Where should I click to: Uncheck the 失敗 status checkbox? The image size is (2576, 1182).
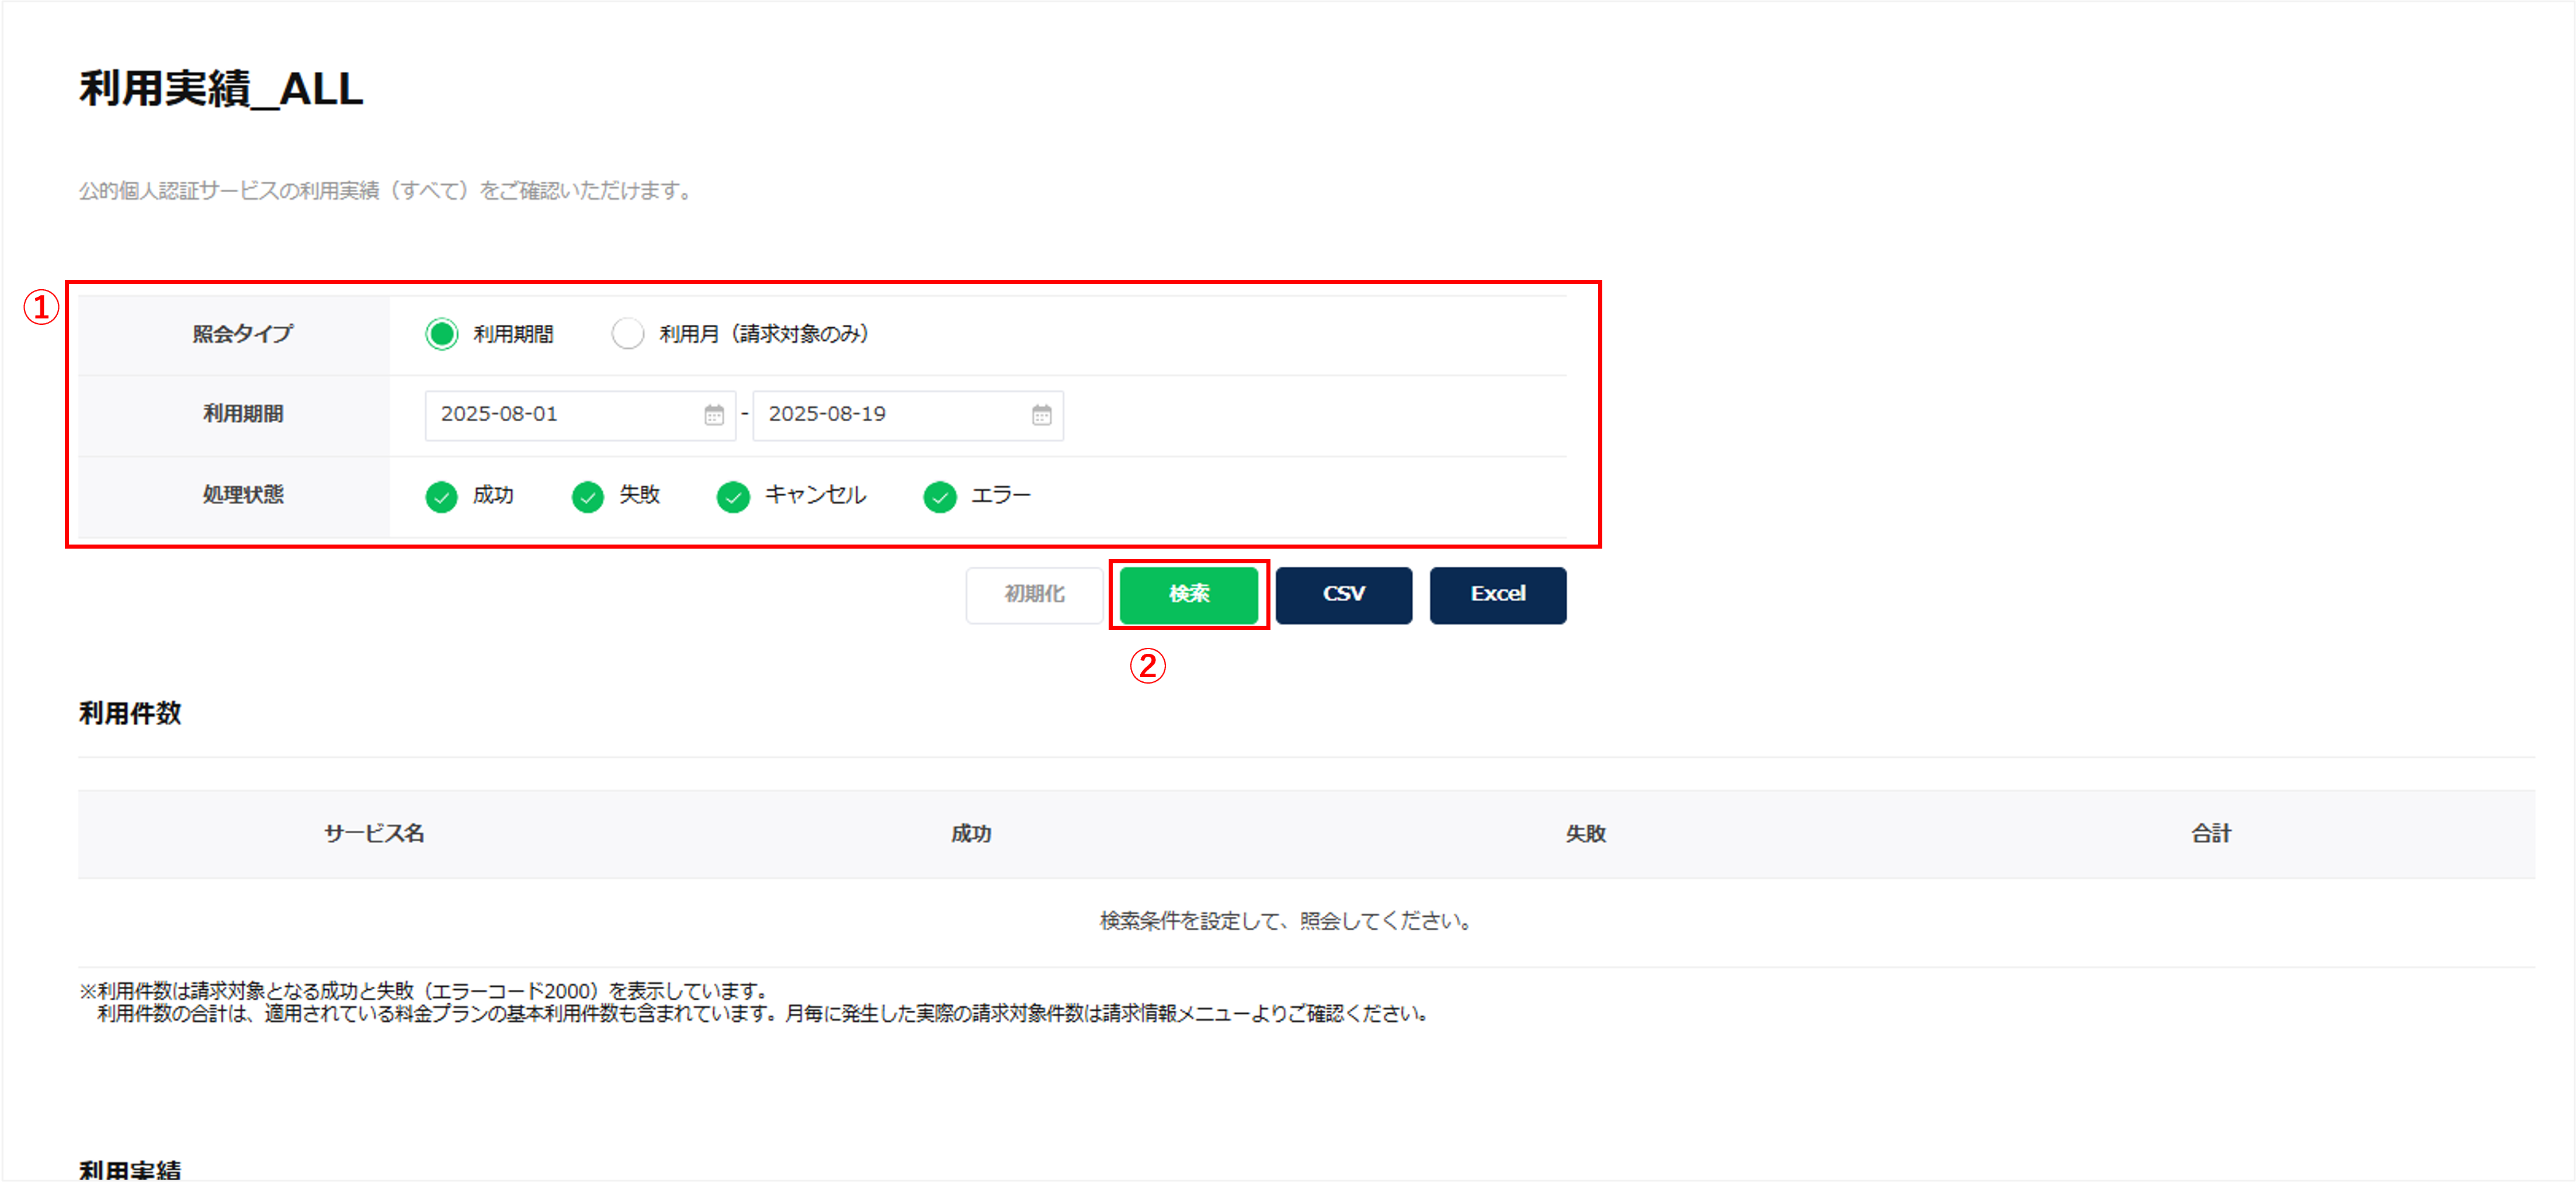[587, 496]
